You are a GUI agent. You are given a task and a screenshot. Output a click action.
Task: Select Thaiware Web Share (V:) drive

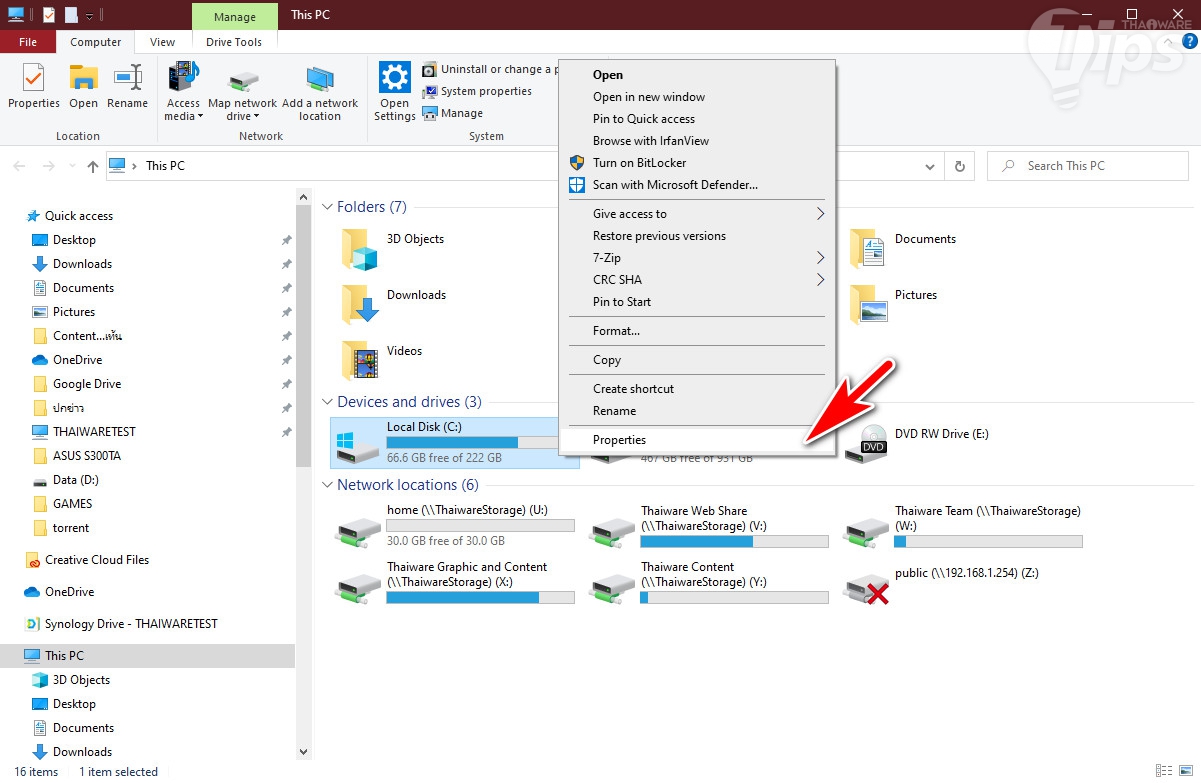click(x=710, y=526)
